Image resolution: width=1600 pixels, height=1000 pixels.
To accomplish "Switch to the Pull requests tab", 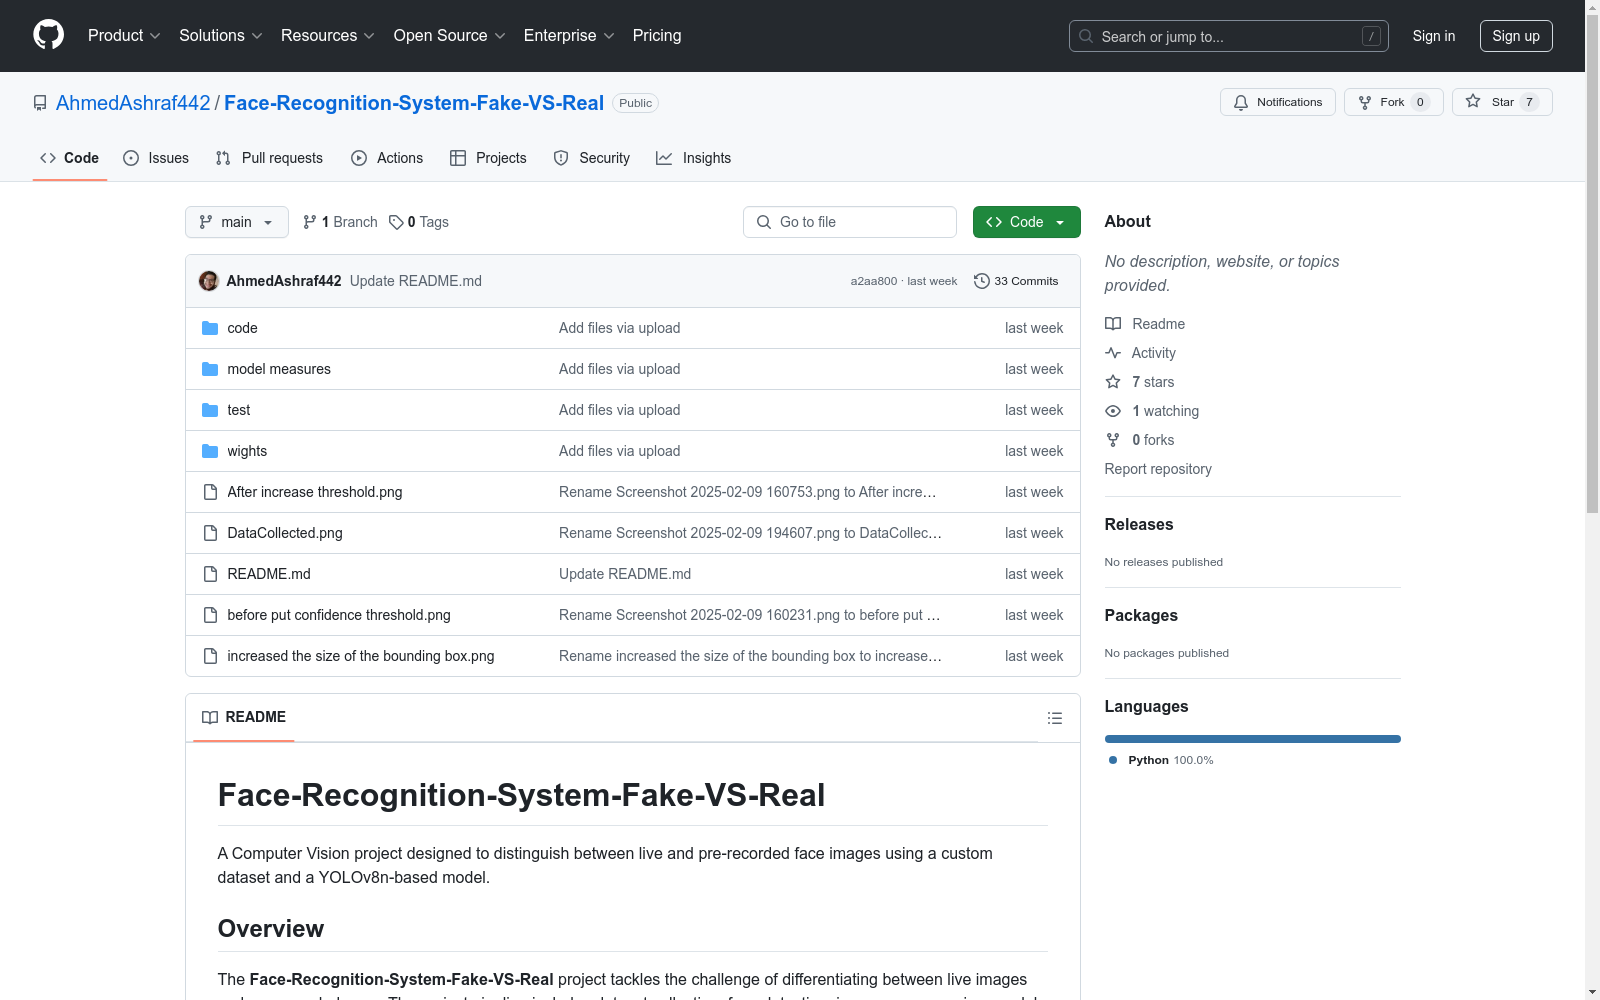I will tap(269, 158).
